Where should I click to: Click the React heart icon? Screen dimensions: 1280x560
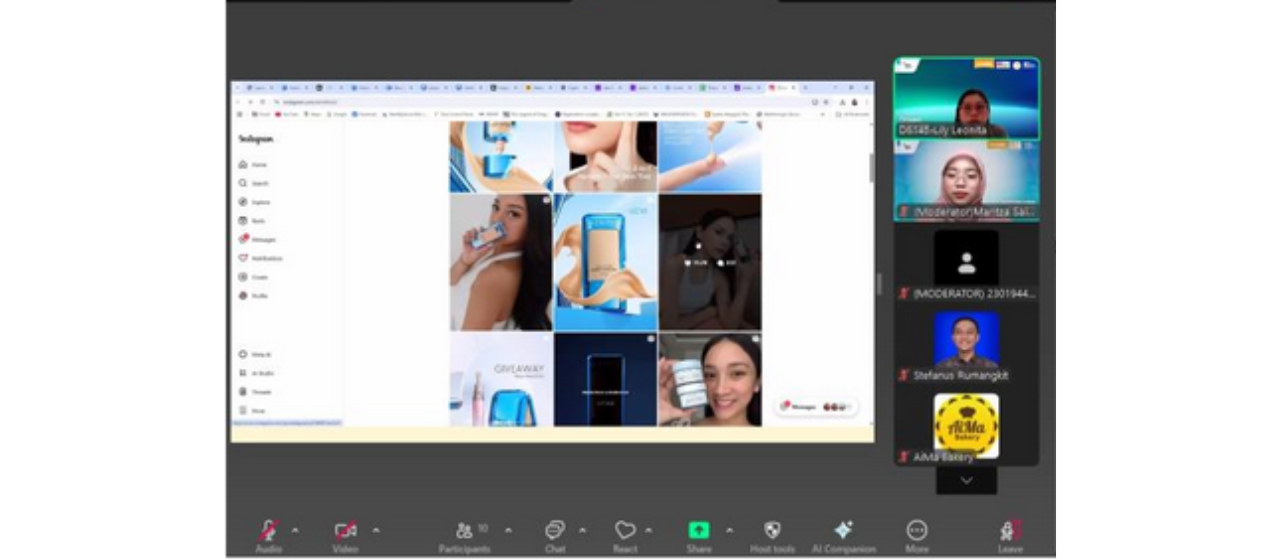625,531
